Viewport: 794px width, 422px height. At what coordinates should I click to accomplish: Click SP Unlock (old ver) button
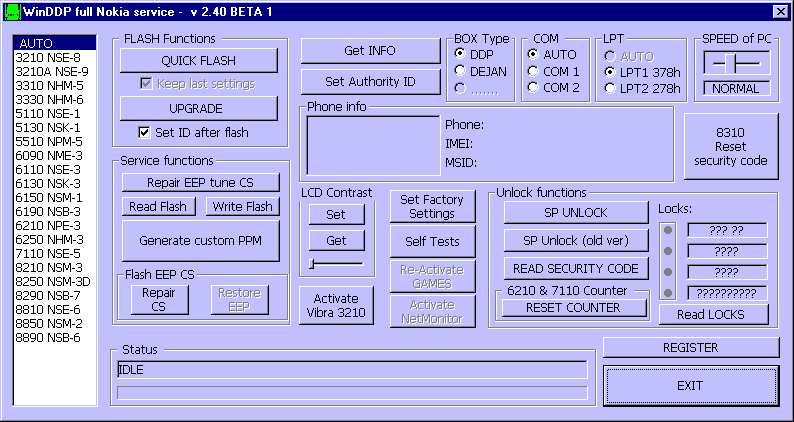(576, 241)
